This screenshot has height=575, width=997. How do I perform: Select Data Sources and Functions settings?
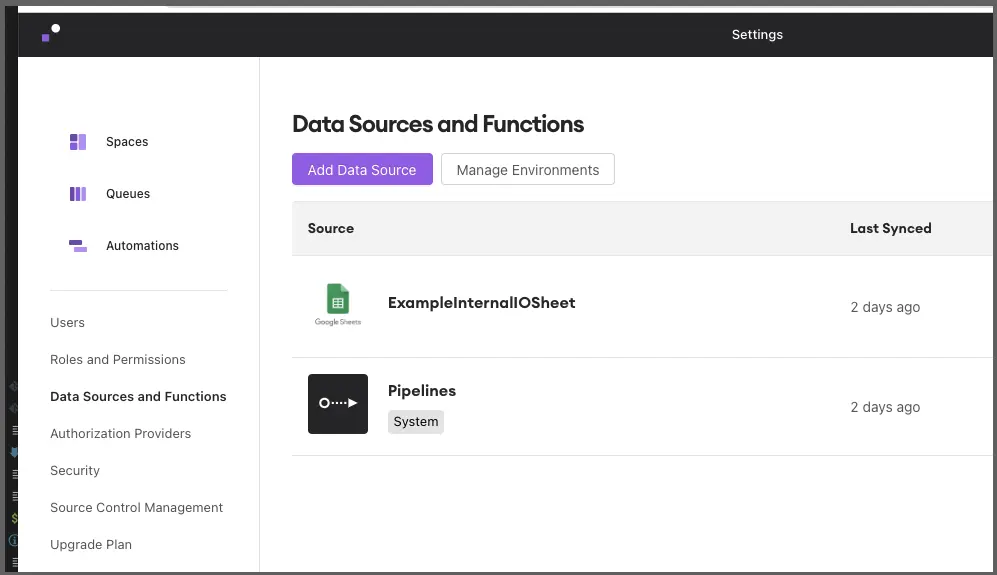click(138, 397)
